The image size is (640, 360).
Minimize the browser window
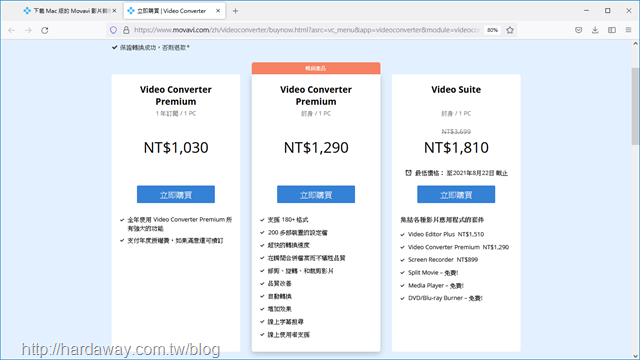tap(587, 11)
